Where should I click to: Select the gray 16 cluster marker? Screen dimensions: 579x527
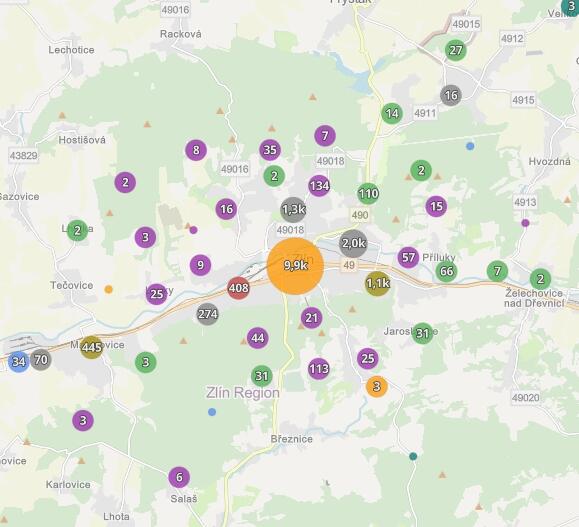tap(451, 96)
